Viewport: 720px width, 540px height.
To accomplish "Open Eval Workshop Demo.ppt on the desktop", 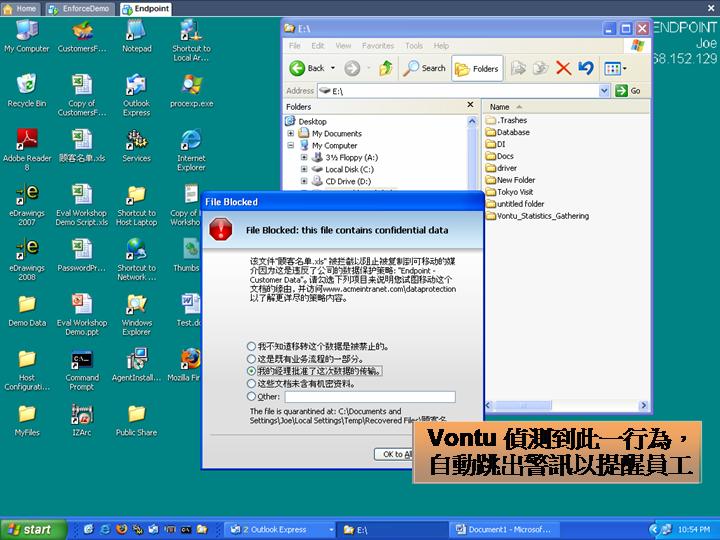I will [82, 315].
